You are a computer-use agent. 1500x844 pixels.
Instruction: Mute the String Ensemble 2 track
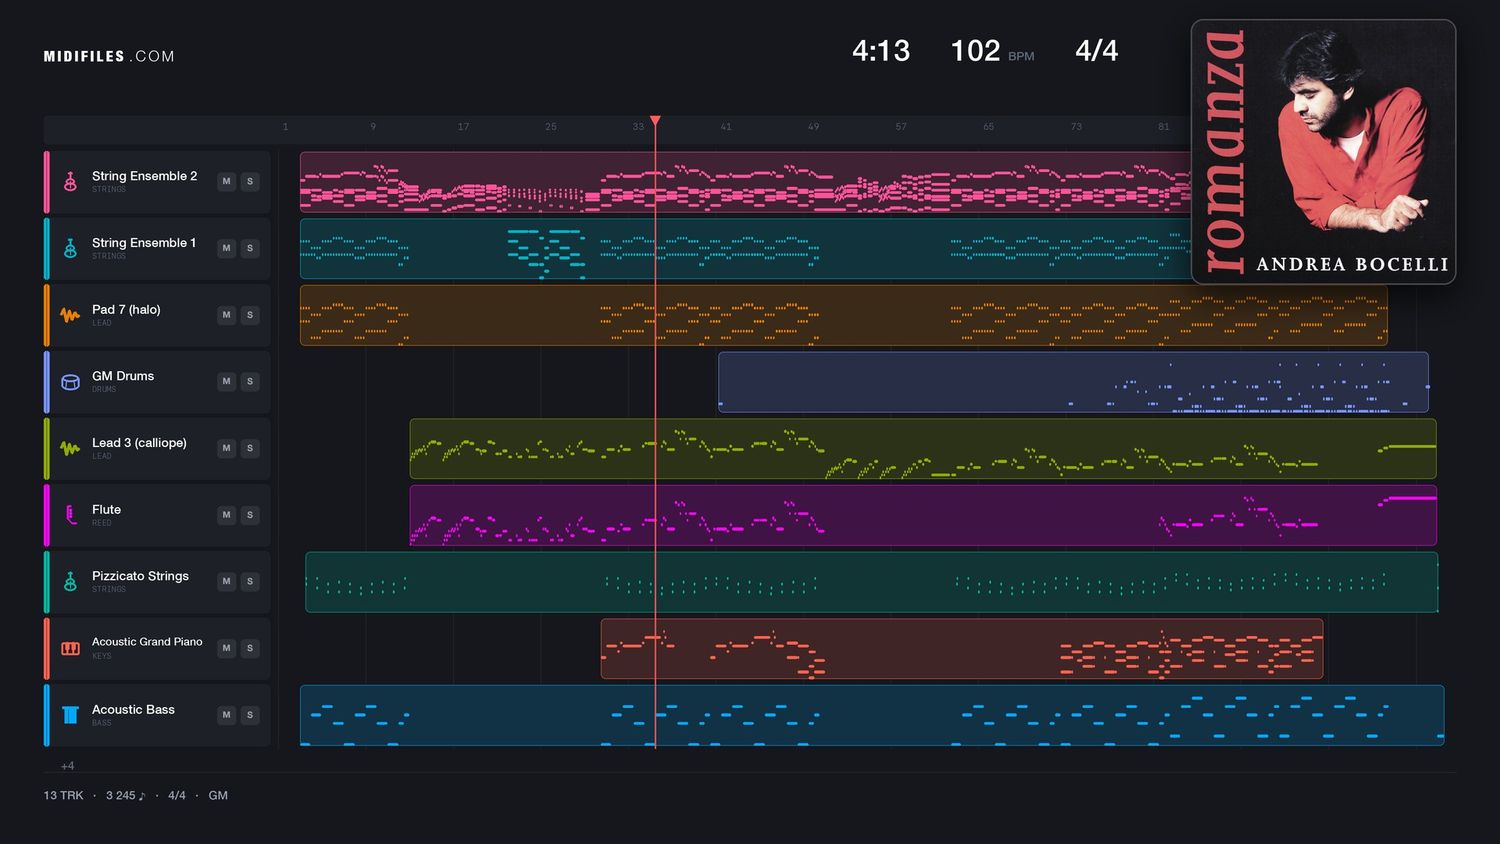tap(226, 182)
